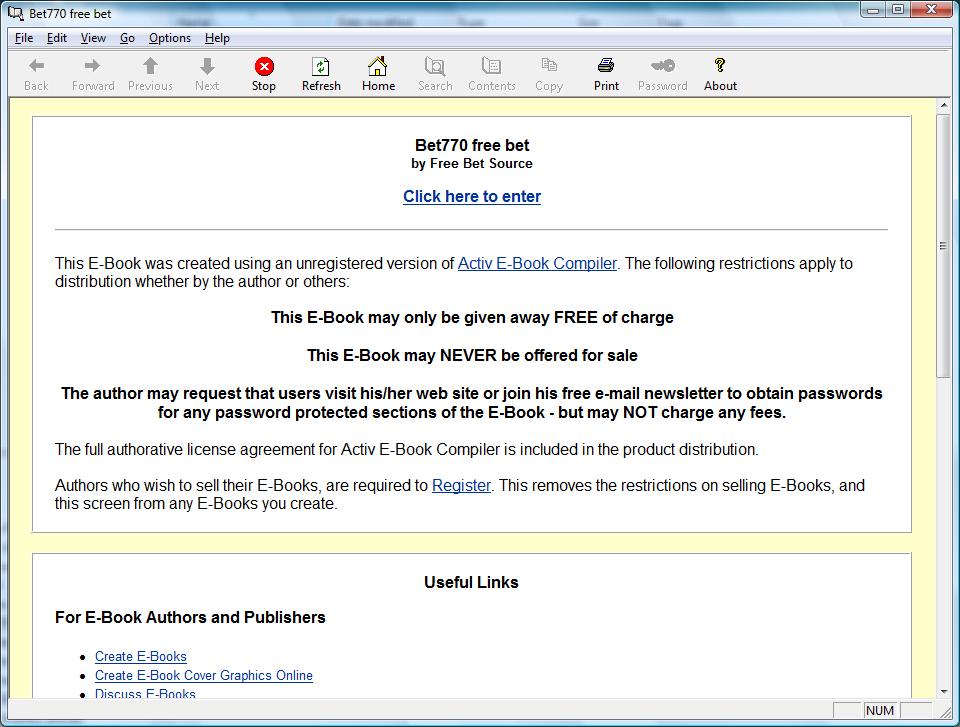Go to the Home page icon
This screenshot has width=960, height=727.
click(x=378, y=66)
